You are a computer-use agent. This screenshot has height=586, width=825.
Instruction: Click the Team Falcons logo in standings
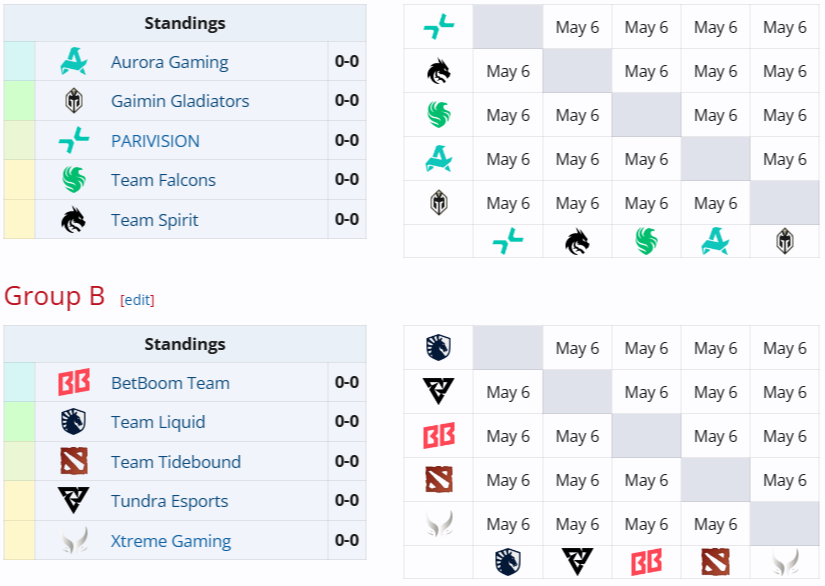[x=73, y=180]
